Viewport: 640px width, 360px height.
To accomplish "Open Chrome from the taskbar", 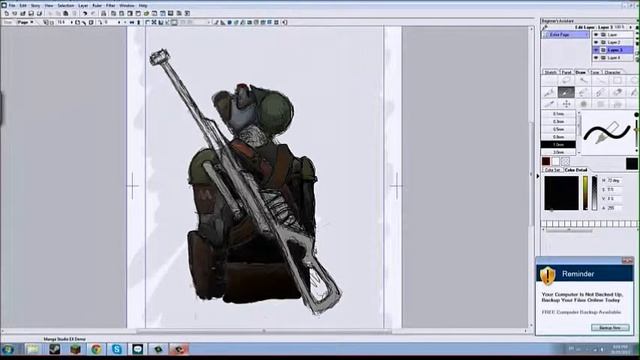I will pos(96,349).
